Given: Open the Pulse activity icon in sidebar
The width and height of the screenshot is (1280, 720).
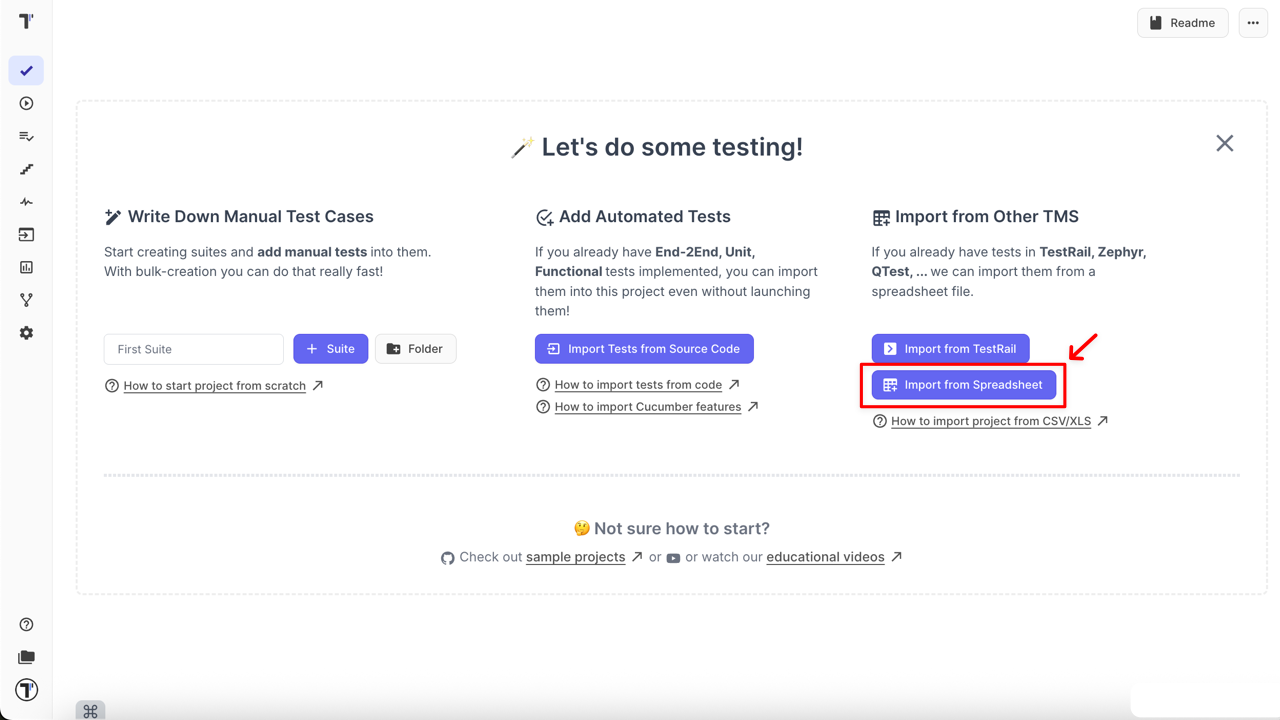Looking at the screenshot, I should (26, 202).
